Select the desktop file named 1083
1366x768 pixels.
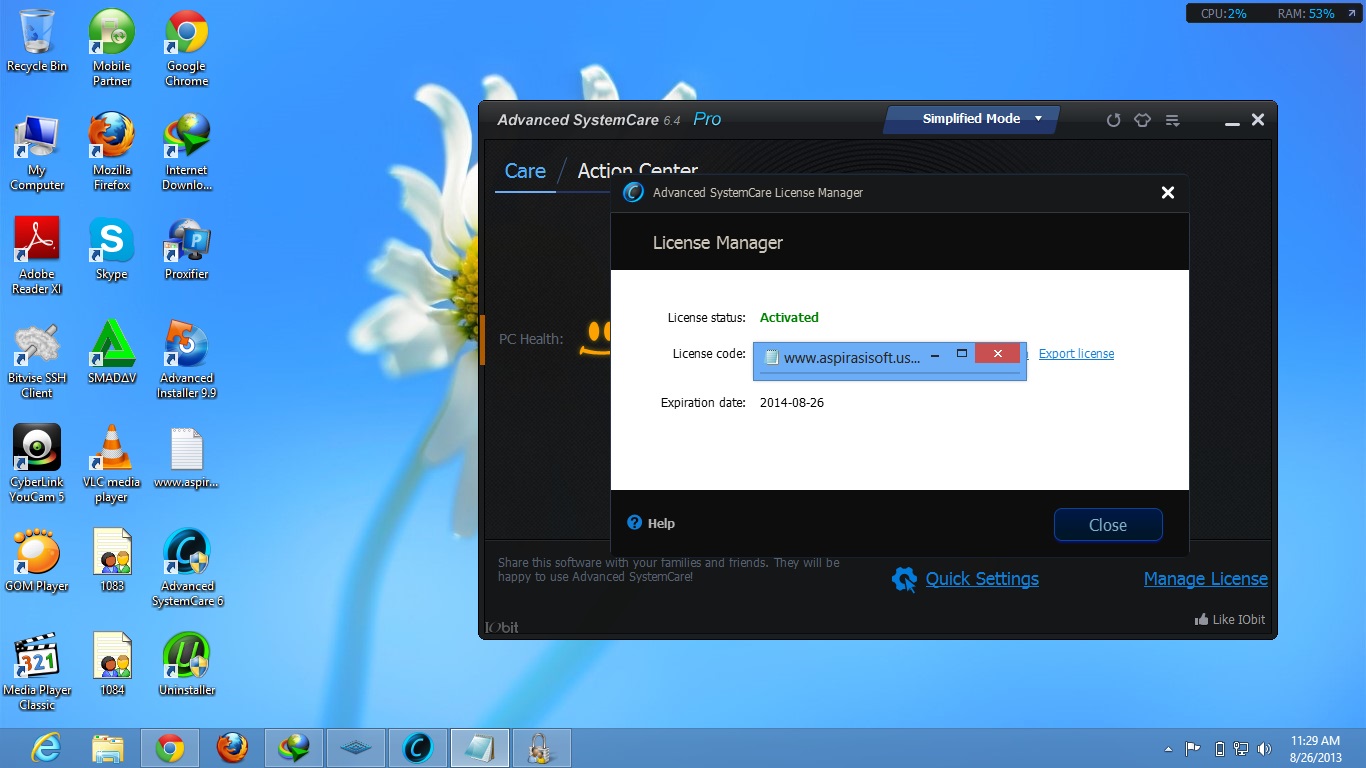[x=112, y=561]
